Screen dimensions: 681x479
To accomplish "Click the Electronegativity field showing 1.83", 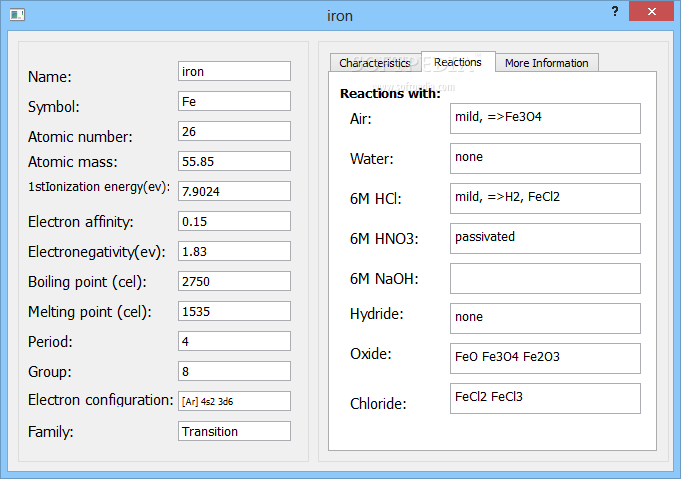I will pyautogui.click(x=234, y=251).
